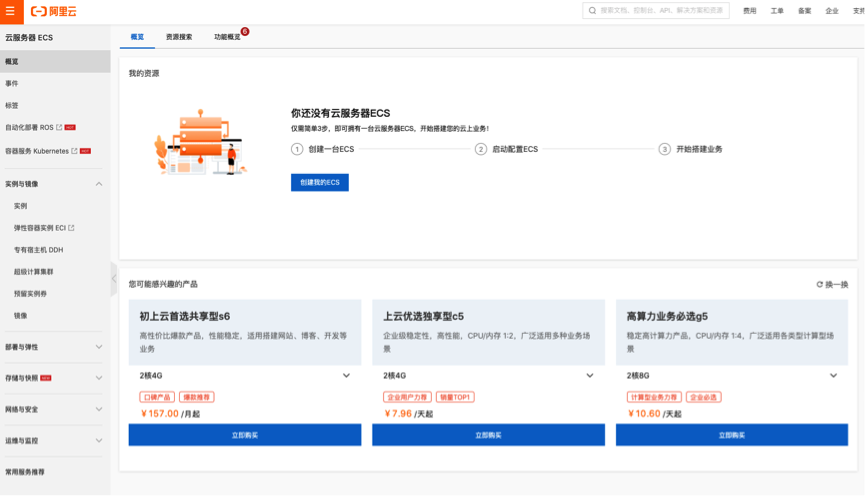Expand the 部署与弹性 section
This screenshot has height=496, width=865.
[99, 347]
